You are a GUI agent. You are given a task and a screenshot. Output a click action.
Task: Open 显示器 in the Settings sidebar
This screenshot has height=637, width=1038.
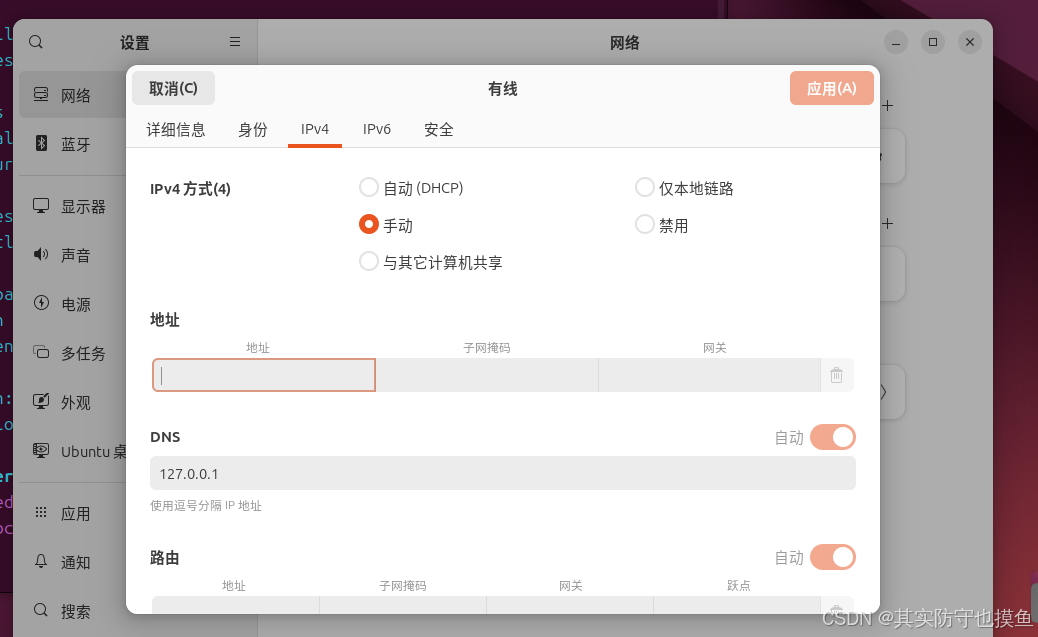(x=83, y=207)
